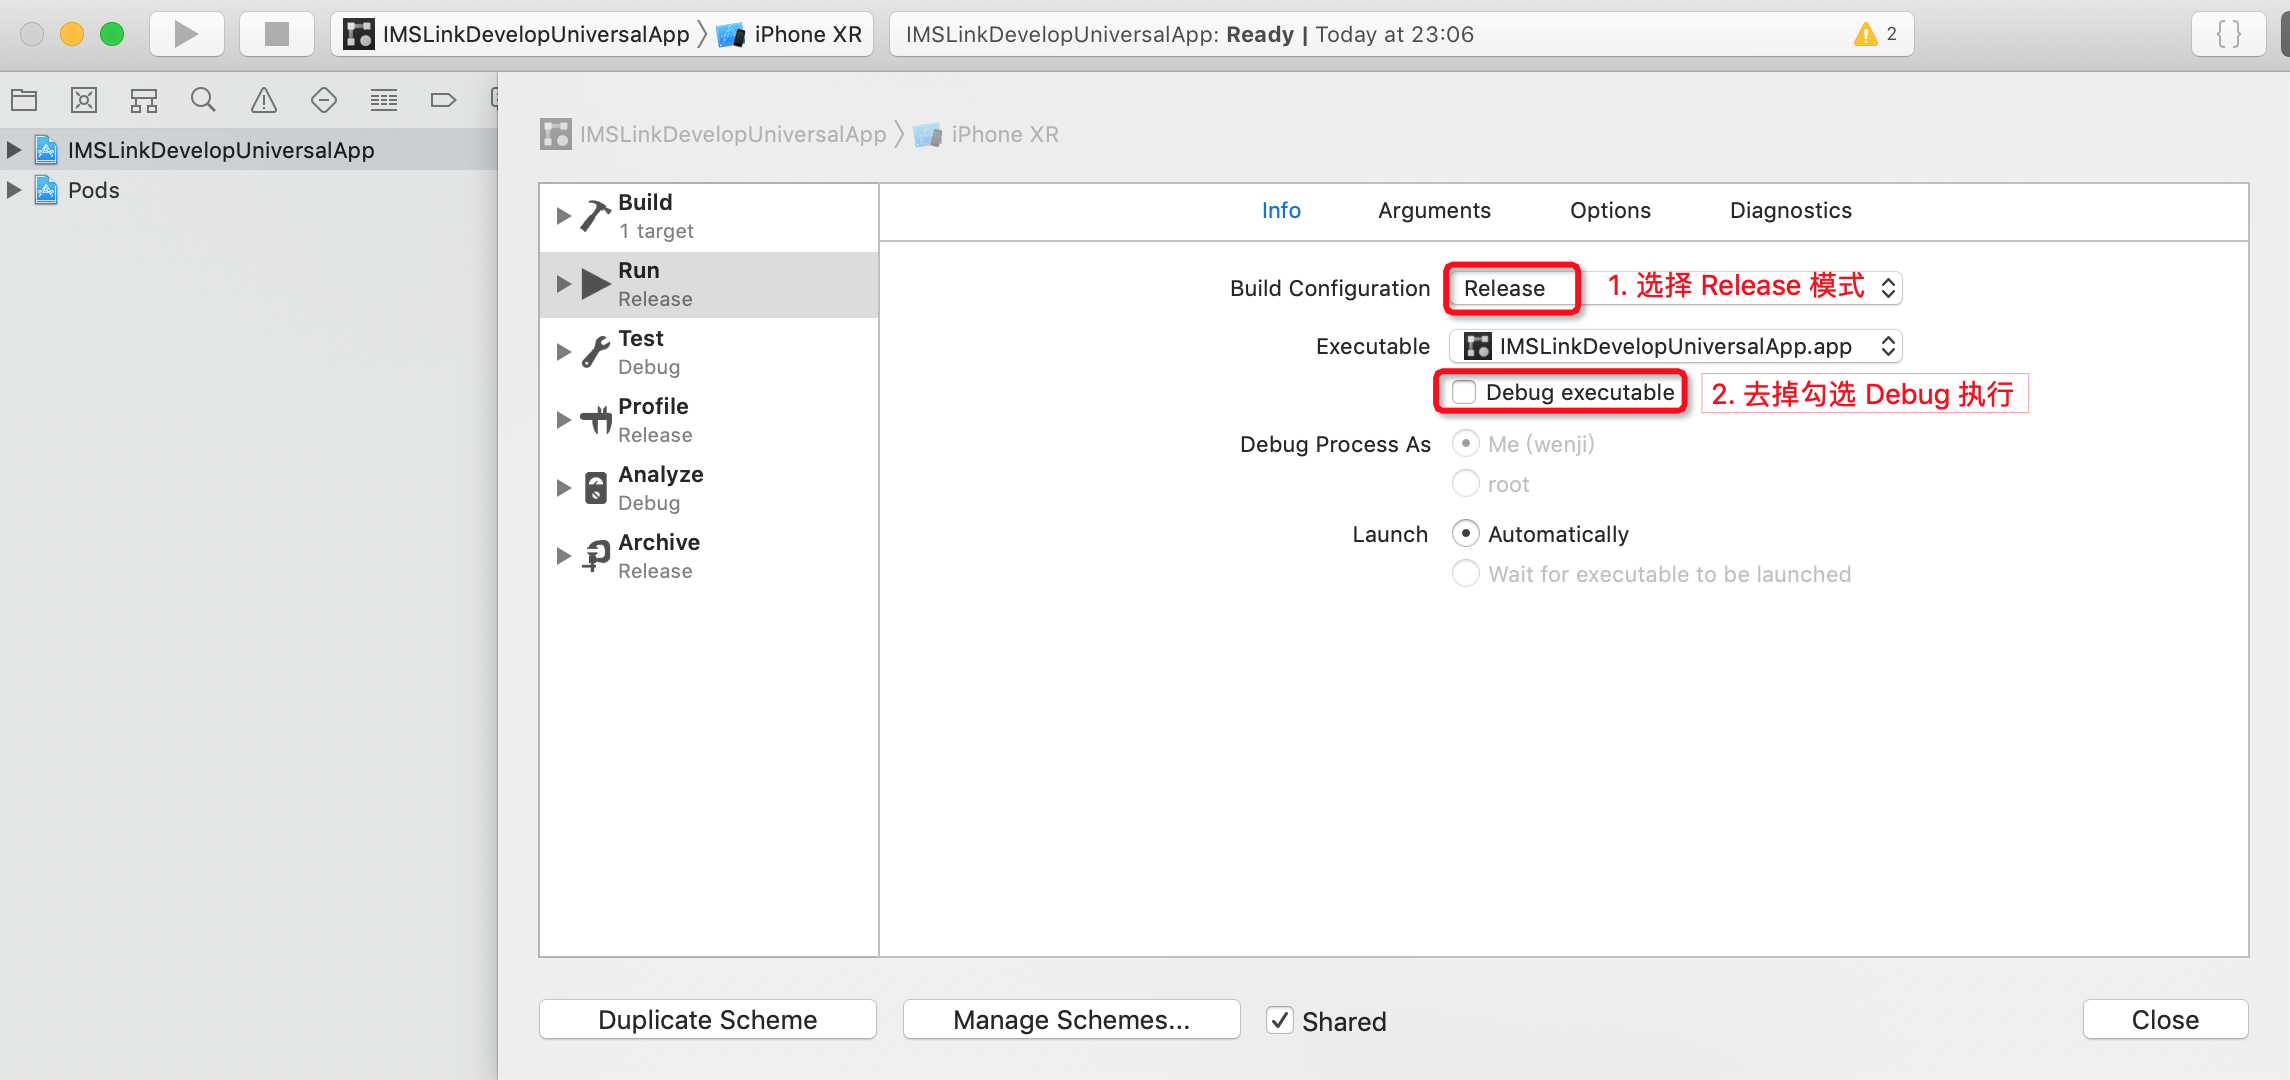Select the Archive Release action row

[x=709, y=556]
